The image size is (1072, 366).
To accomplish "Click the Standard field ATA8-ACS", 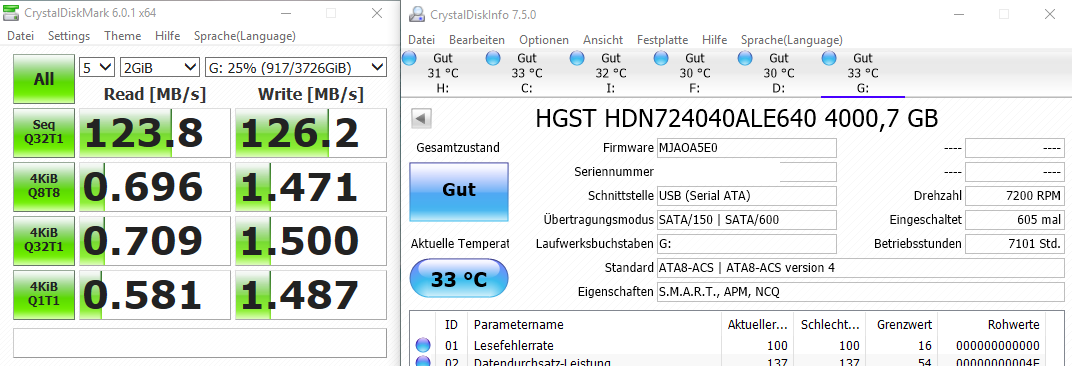I will pyautogui.click(x=861, y=267).
